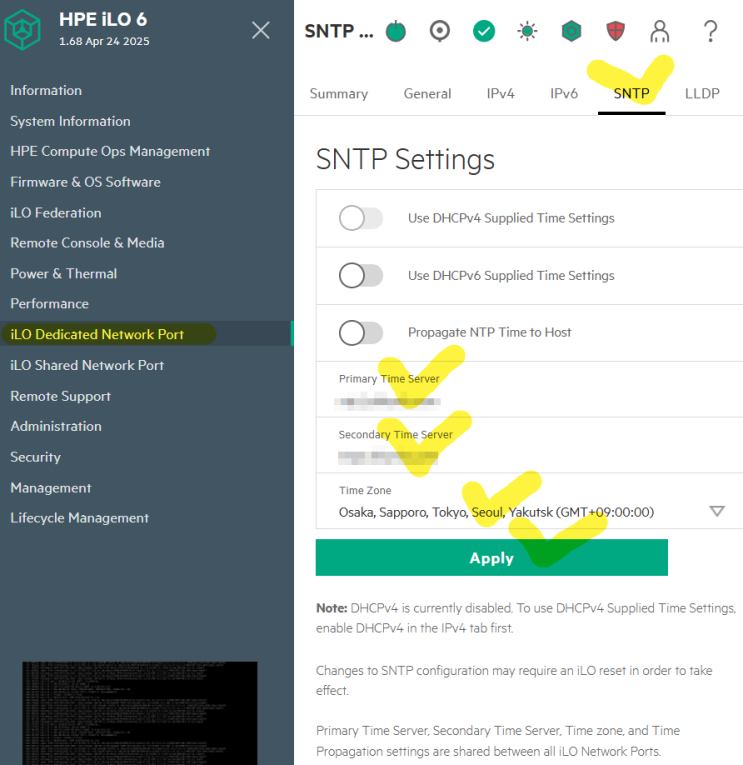Viewport: 743px width, 765px height.
Task: Click the UID indicator target icon
Action: (x=440, y=31)
